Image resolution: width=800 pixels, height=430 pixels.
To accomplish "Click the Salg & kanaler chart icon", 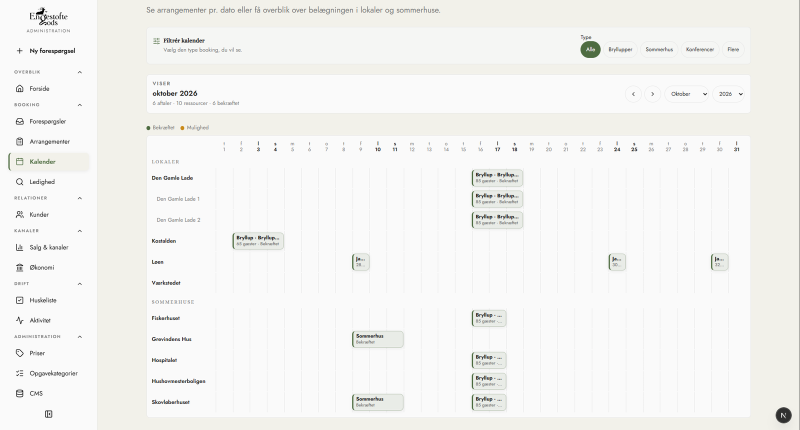I will pyautogui.click(x=19, y=247).
